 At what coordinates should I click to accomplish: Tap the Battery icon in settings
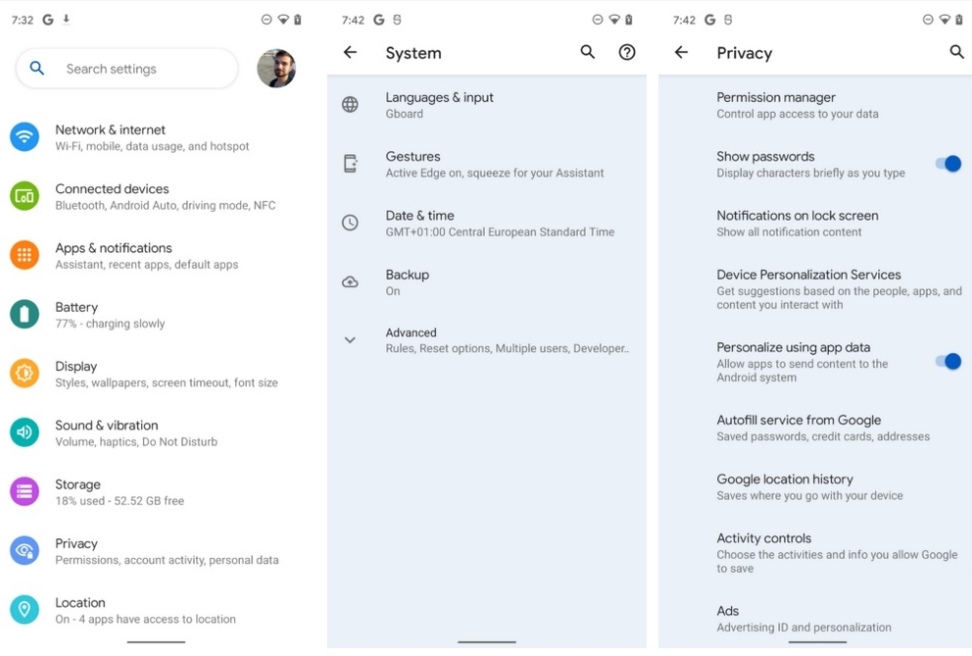[x=24, y=314]
